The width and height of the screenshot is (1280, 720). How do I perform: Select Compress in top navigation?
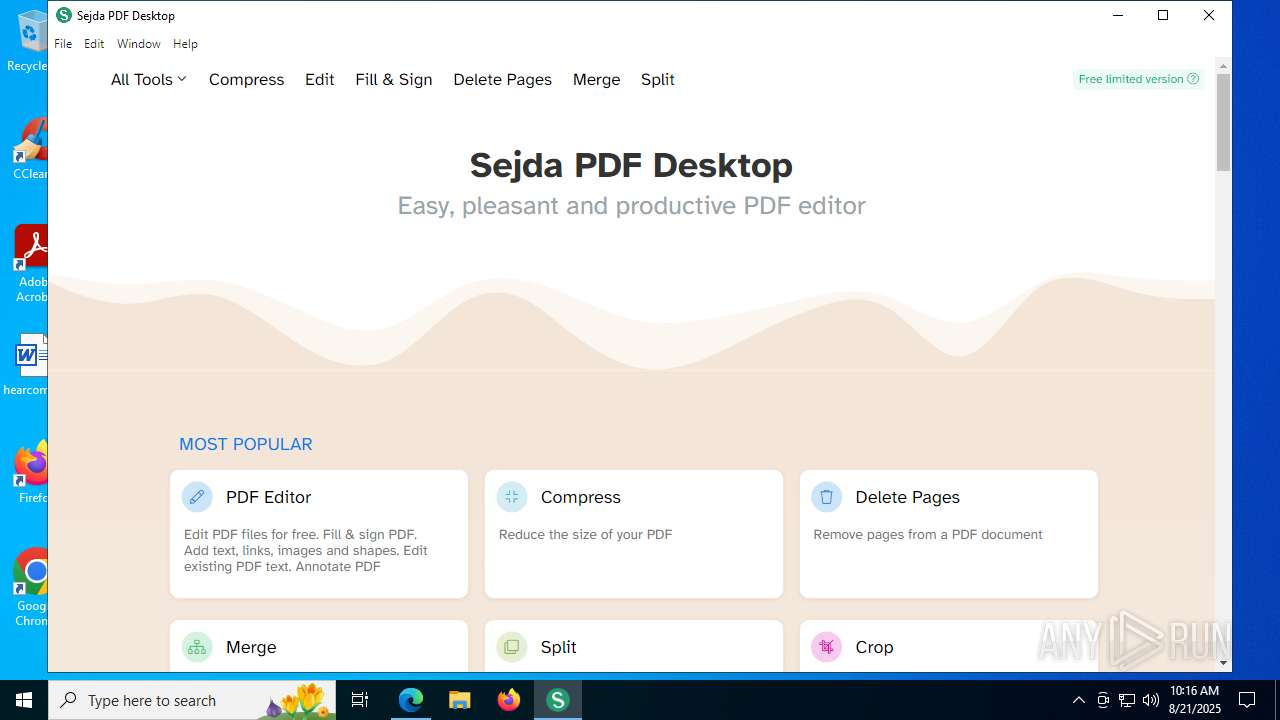click(x=246, y=80)
